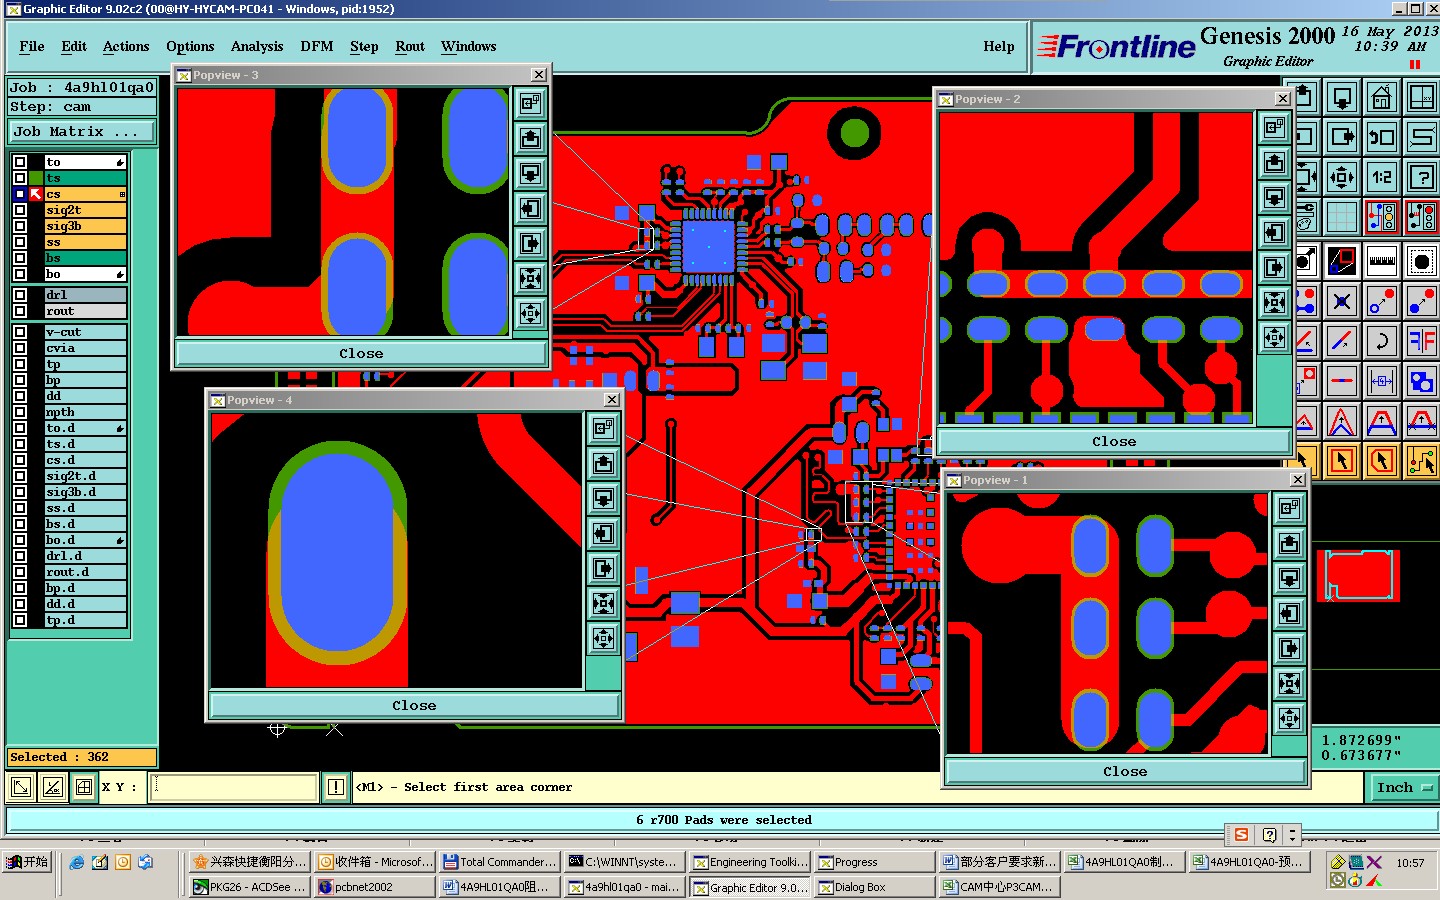The image size is (1440, 900).
Task: Click the pan all directions icon
Action: click(x=1342, y=177)
